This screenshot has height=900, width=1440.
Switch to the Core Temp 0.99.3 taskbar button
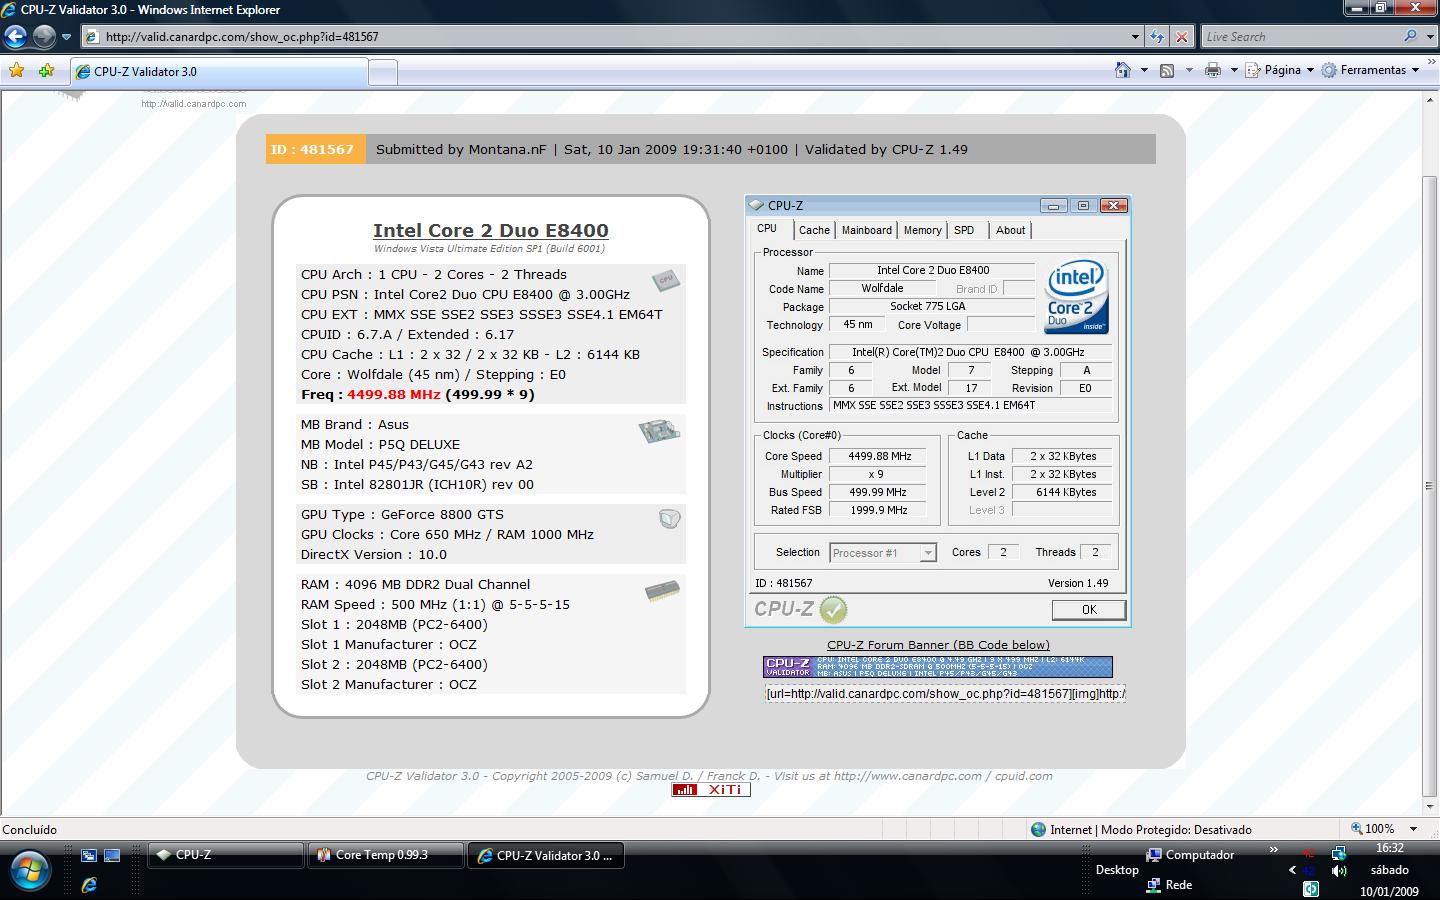(385, 855)
